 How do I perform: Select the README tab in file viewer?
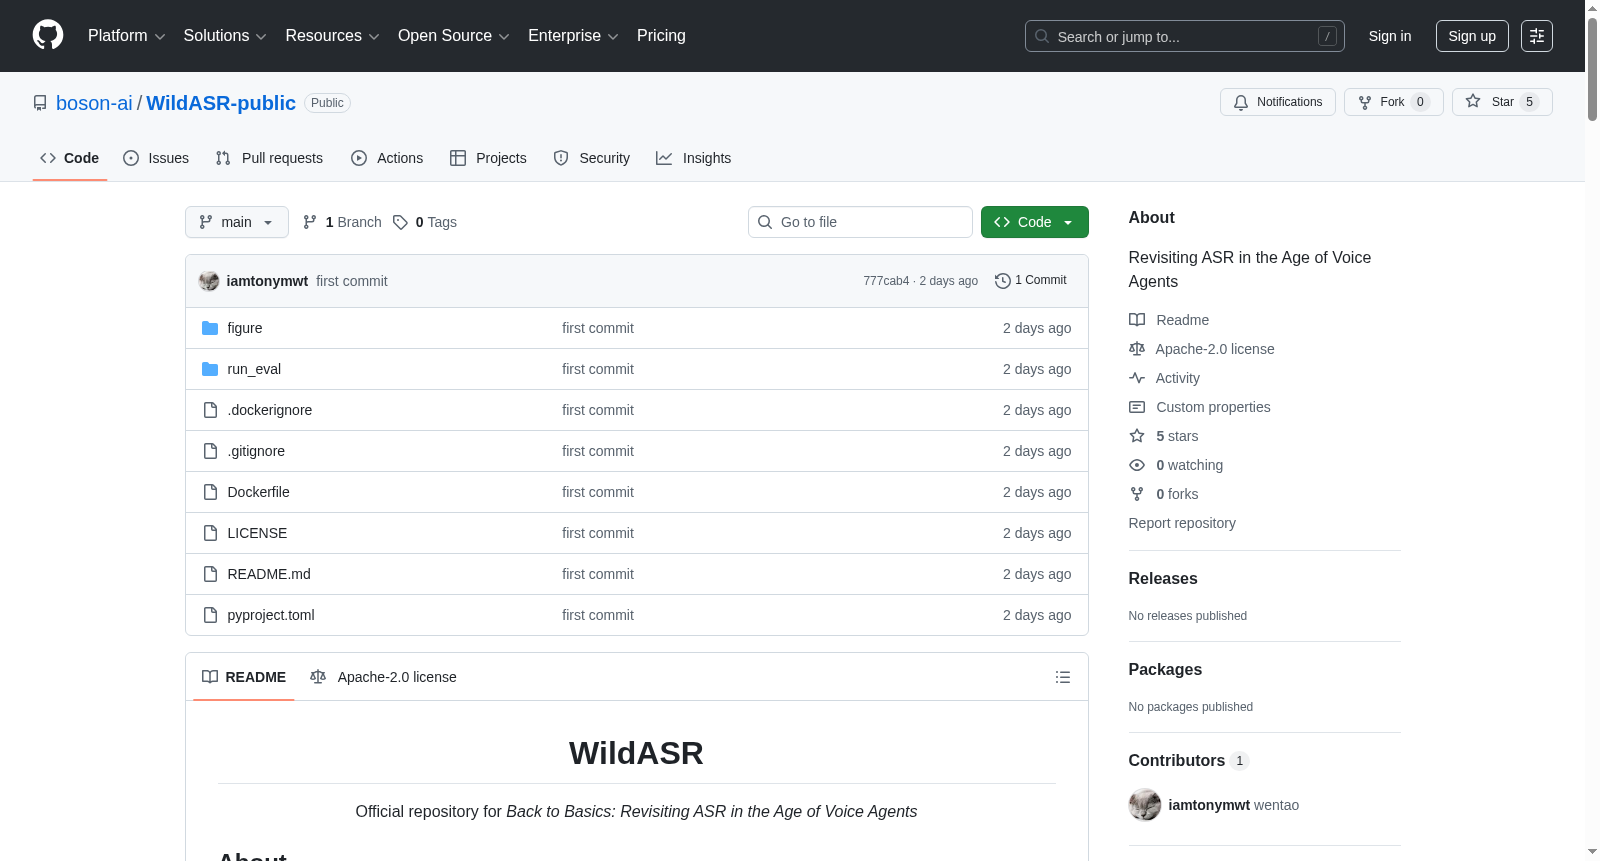pyautogui.click(x=244, y=677)
